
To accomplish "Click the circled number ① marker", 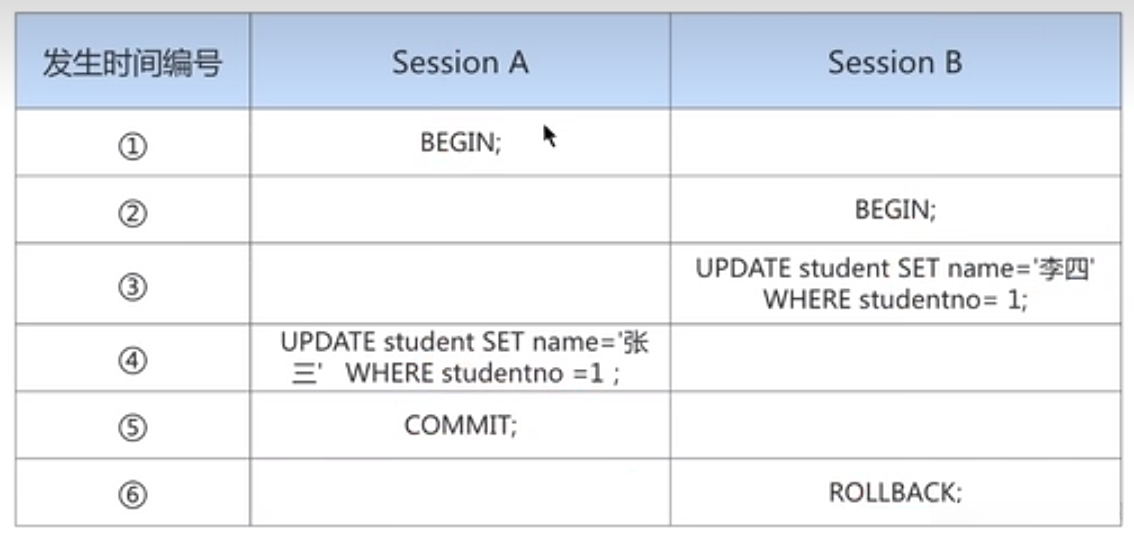I will (132, 146).
